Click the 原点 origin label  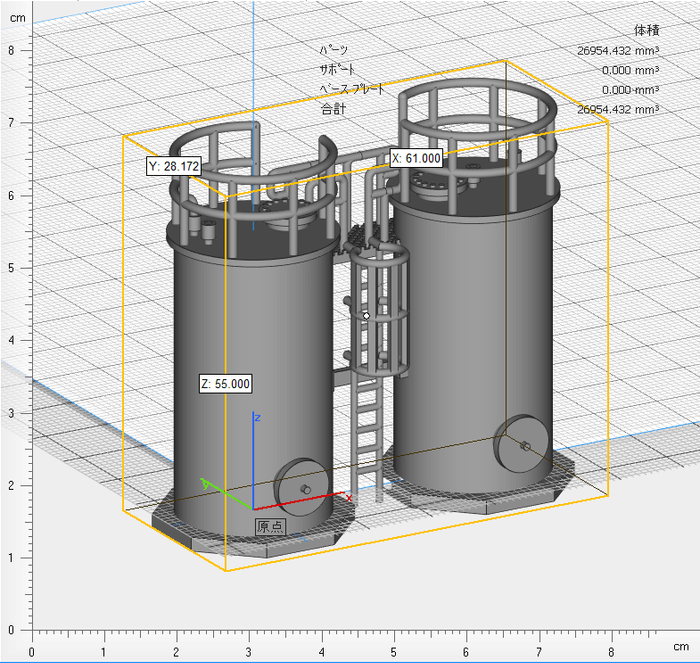click(x=270, y=526)
